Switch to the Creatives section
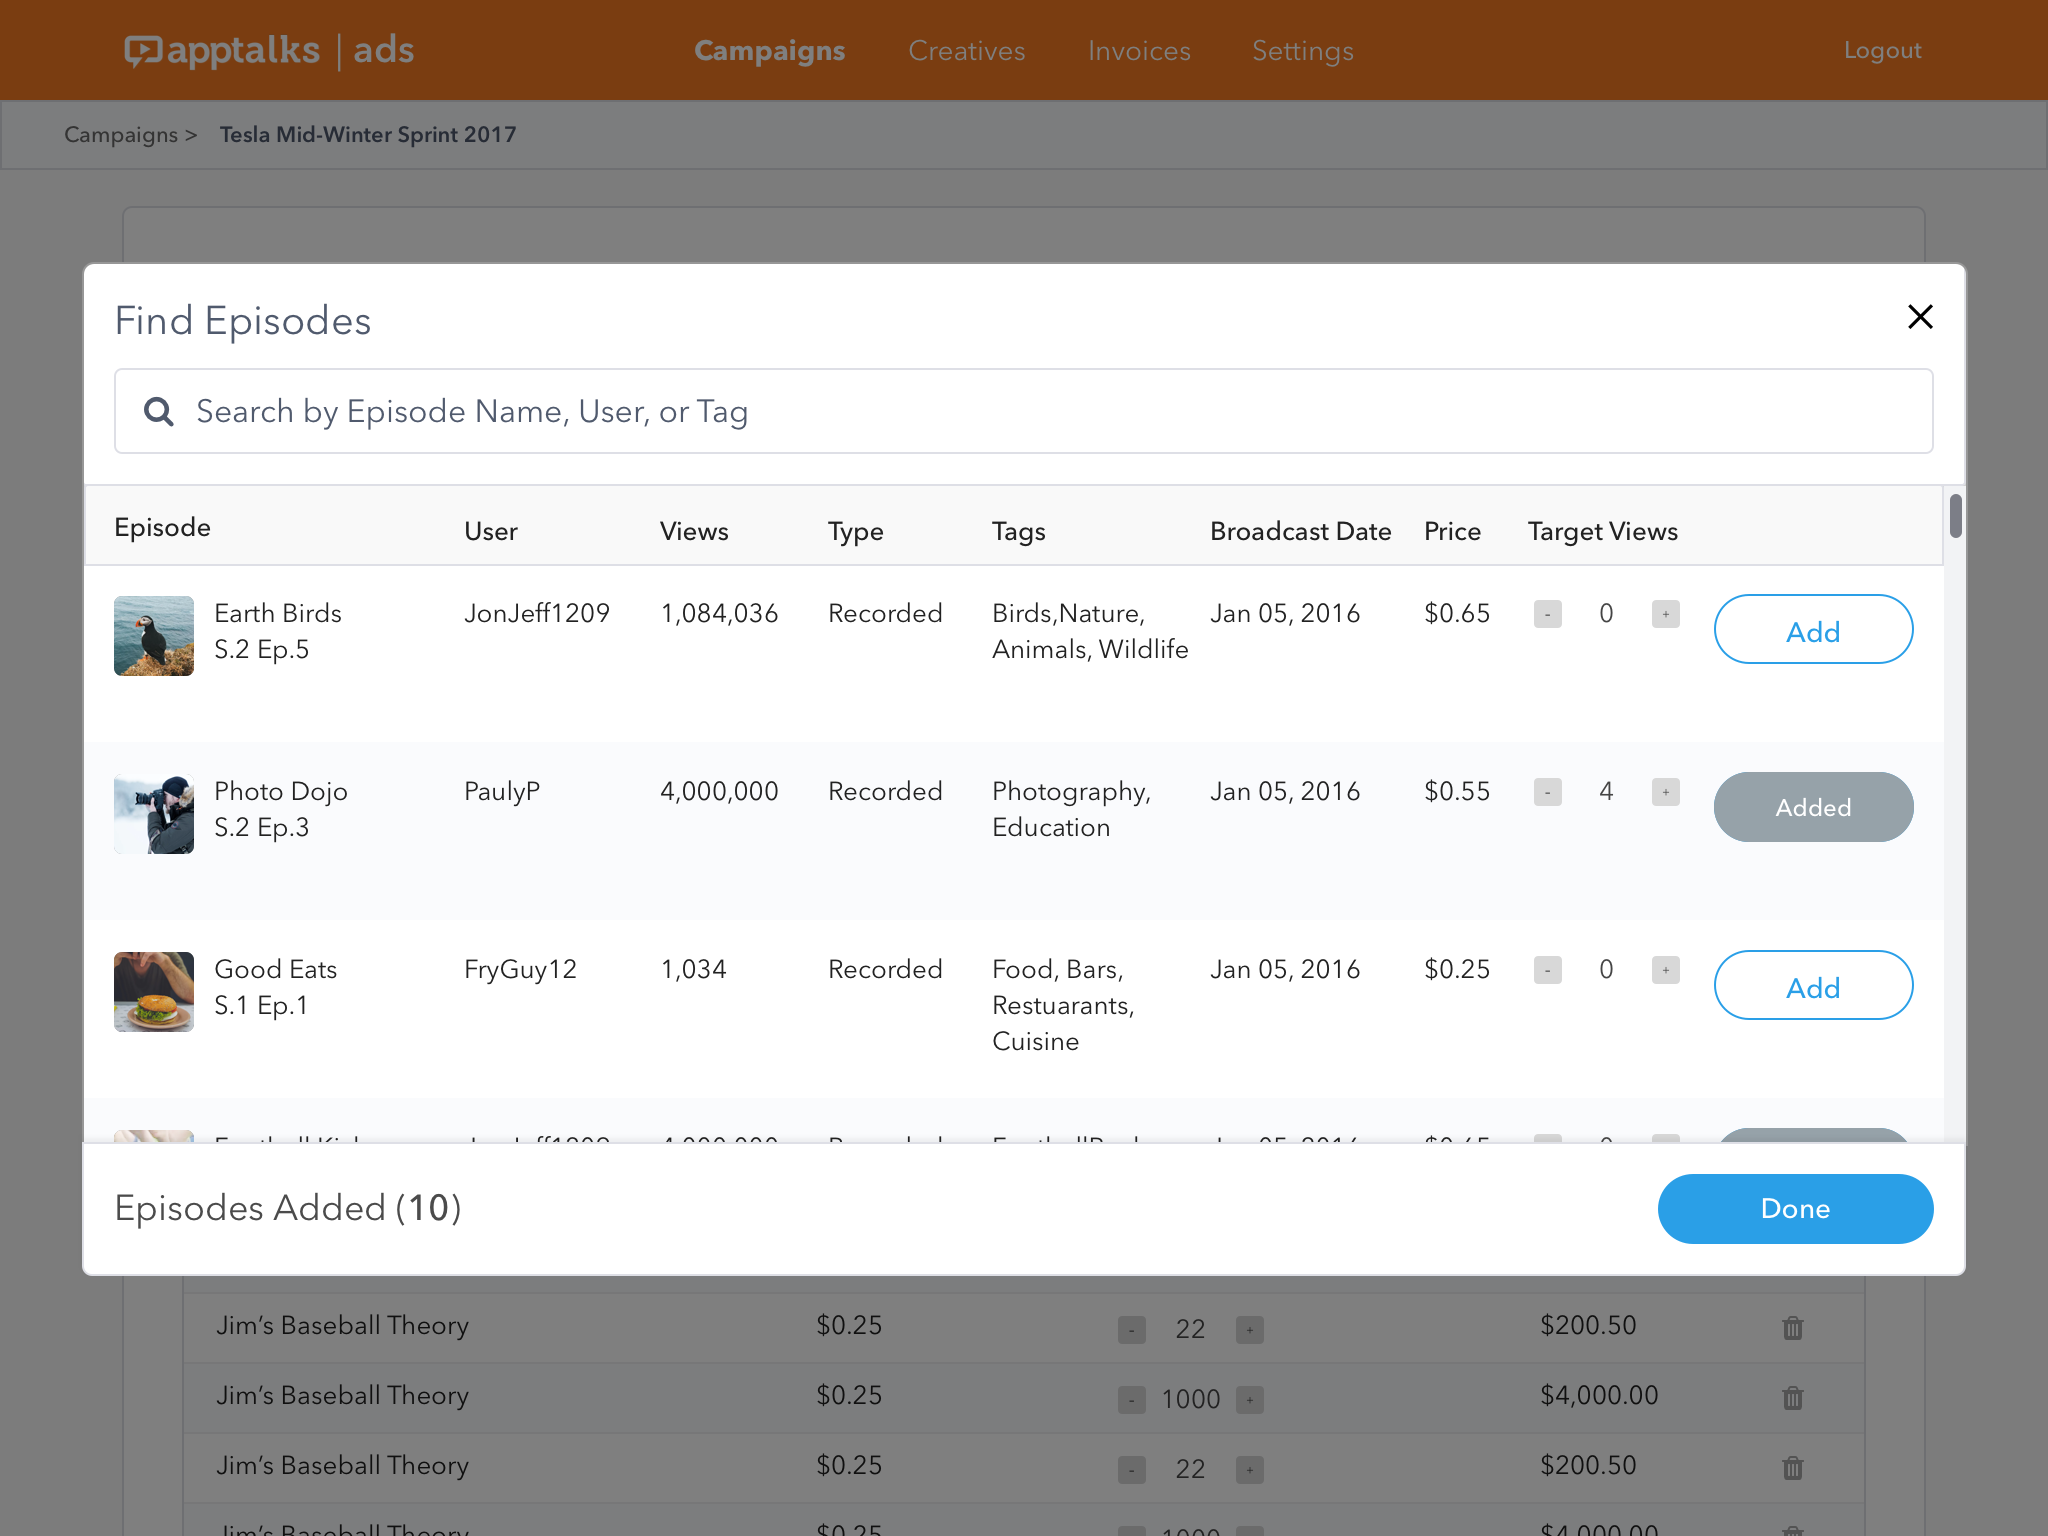 tap(966, 50)
